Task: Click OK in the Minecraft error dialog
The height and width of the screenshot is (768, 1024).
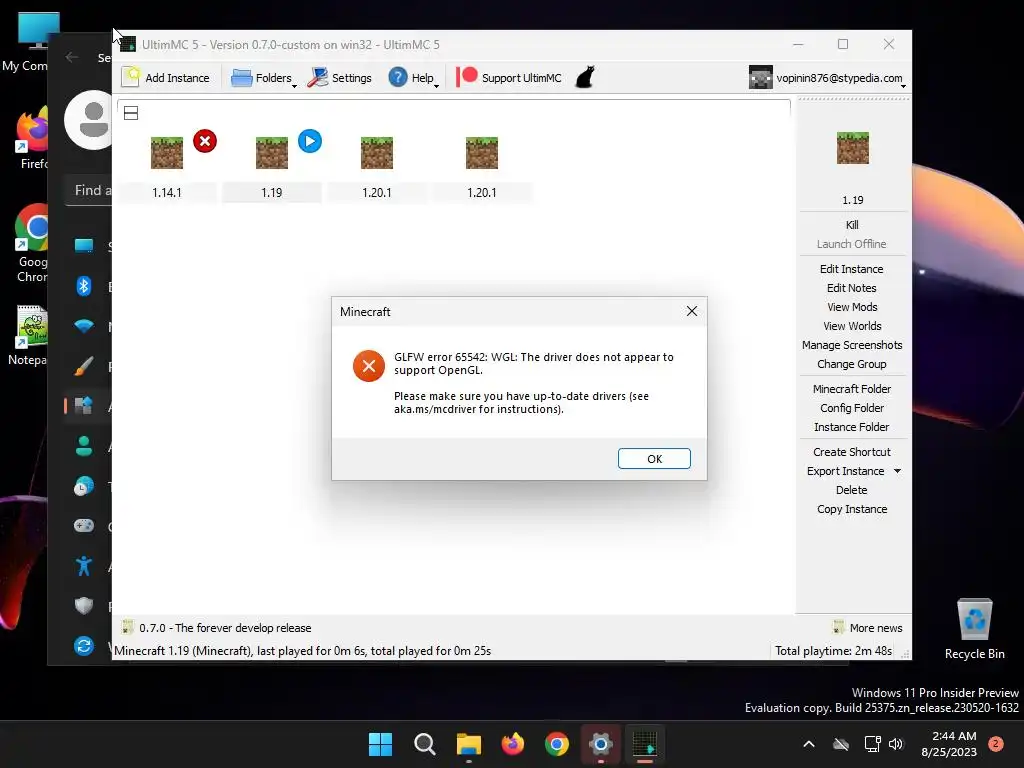Action: coord(654,458)
